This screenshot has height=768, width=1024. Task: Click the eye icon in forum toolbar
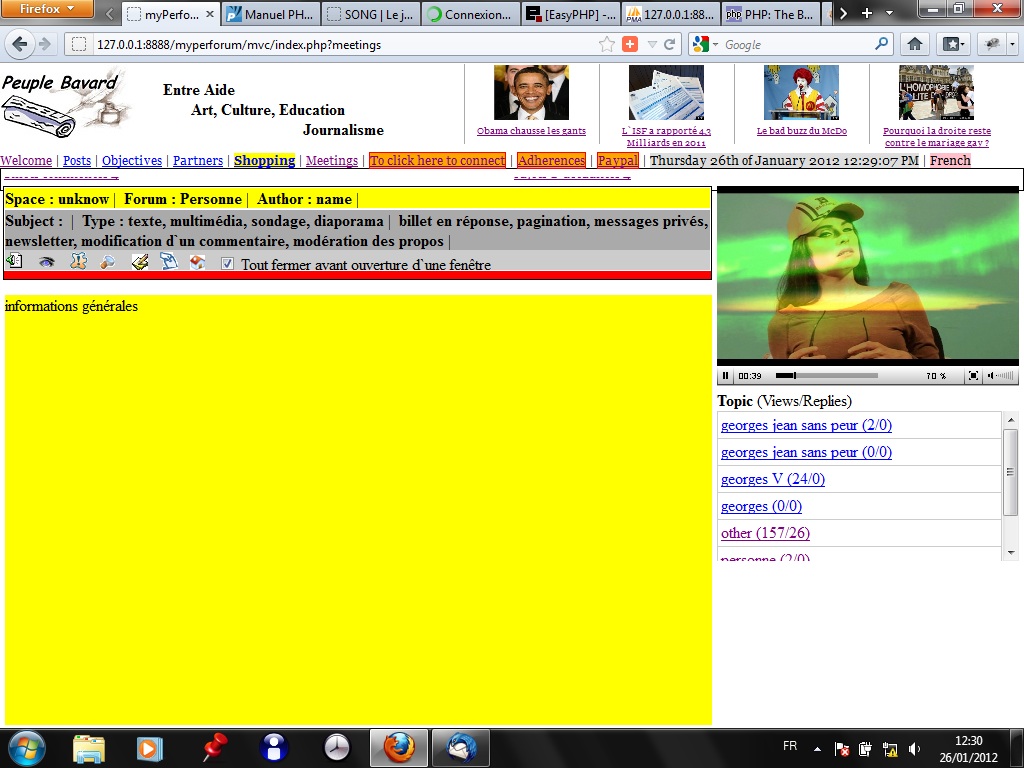tap(46, 263)
